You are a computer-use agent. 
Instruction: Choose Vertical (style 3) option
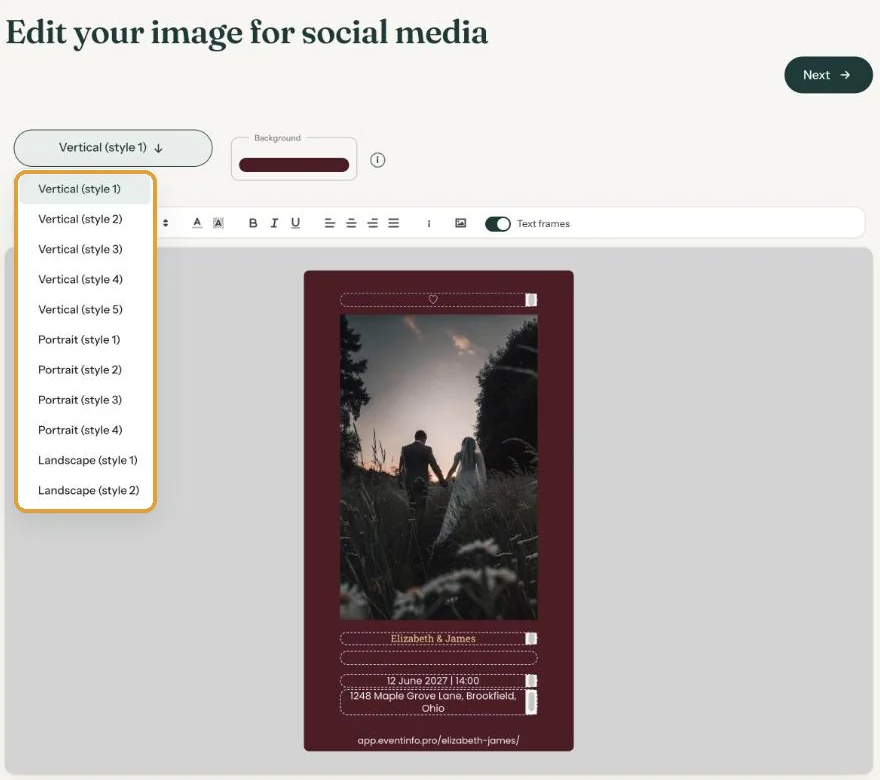coord(85,249)
